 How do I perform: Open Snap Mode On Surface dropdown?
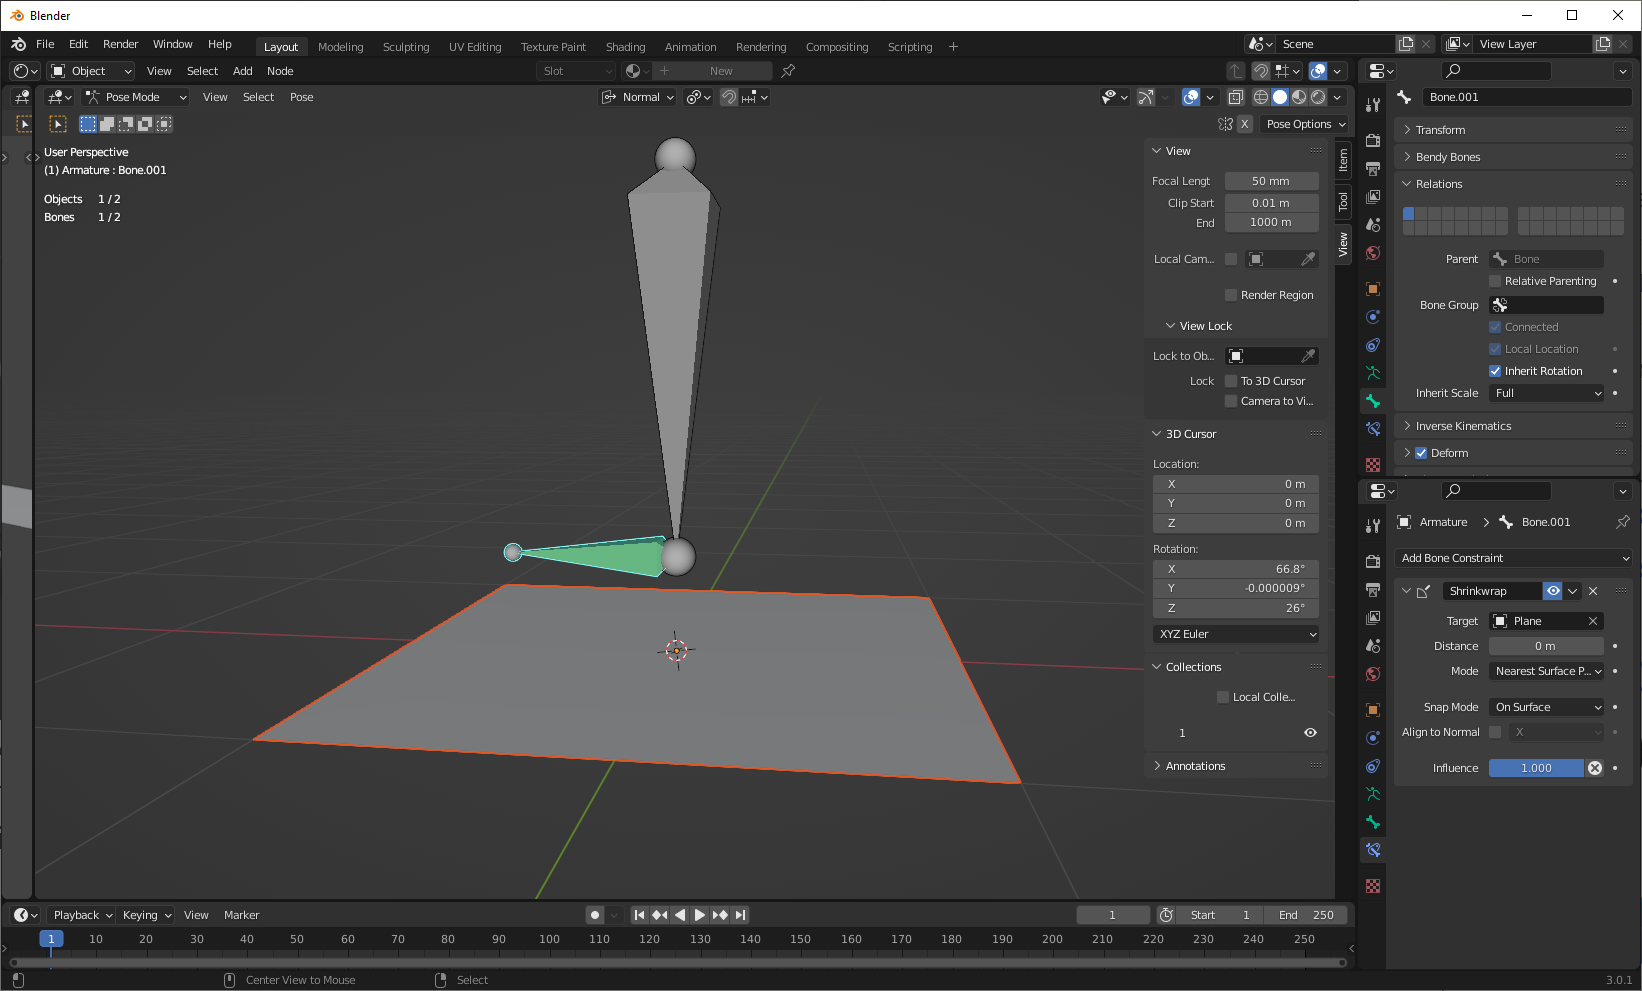(1546, 707)
